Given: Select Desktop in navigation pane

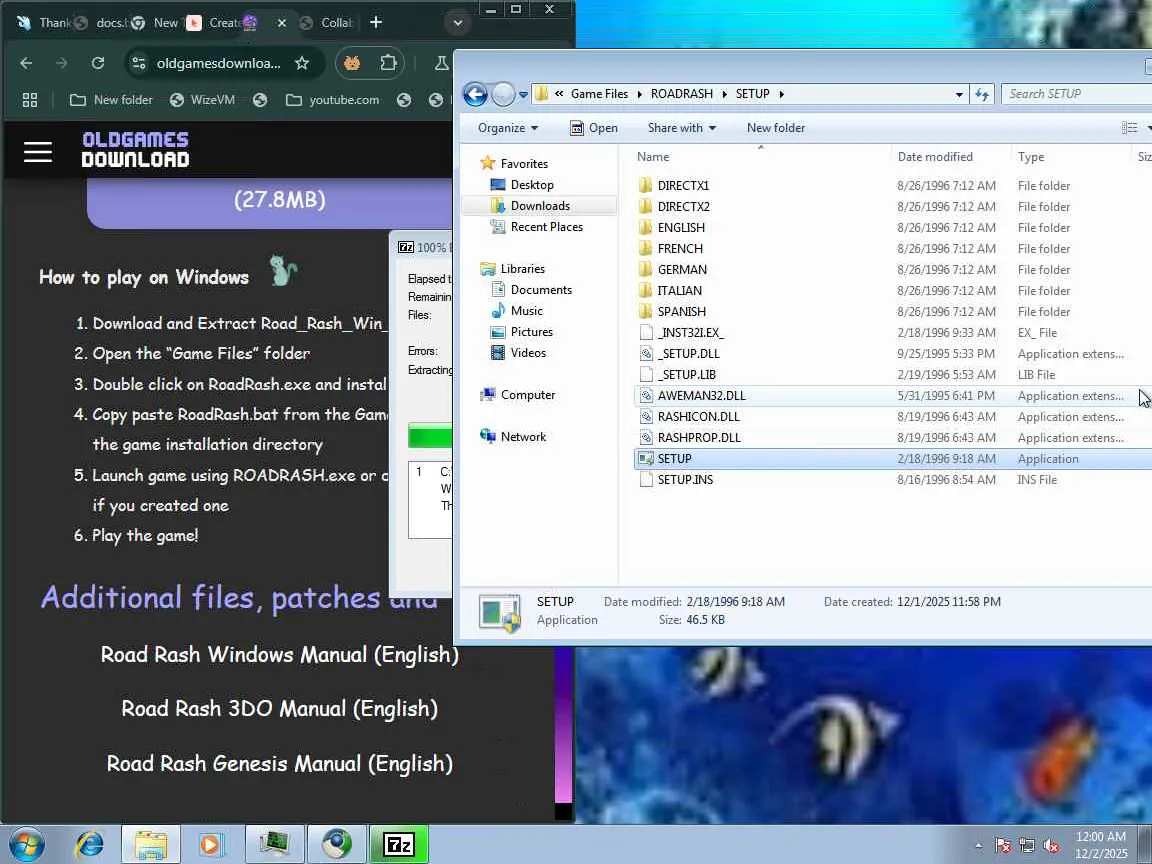Looking at the screenshot, I should (x=532, y=185).
